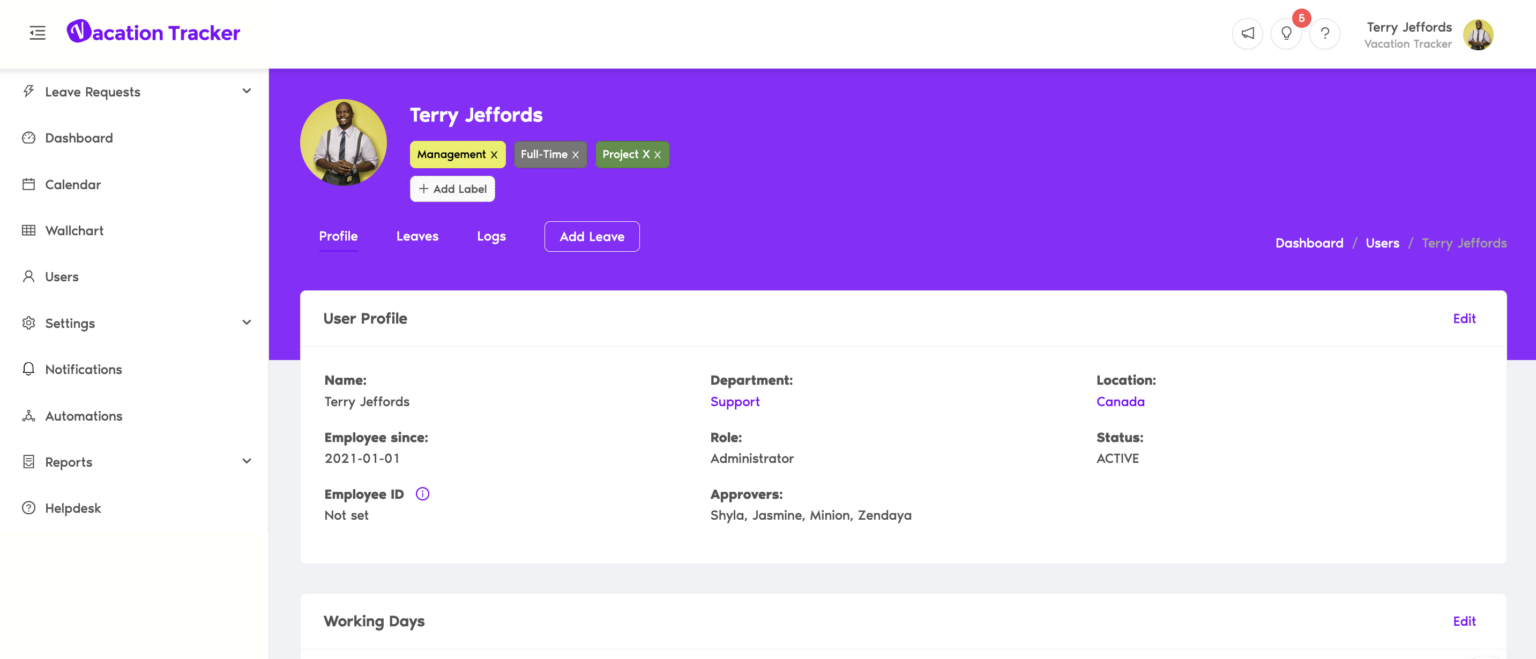The width and height of the screenshot is (1536, 659).
Task: Click the Add Label button
Action: click(x=452, y=189)
